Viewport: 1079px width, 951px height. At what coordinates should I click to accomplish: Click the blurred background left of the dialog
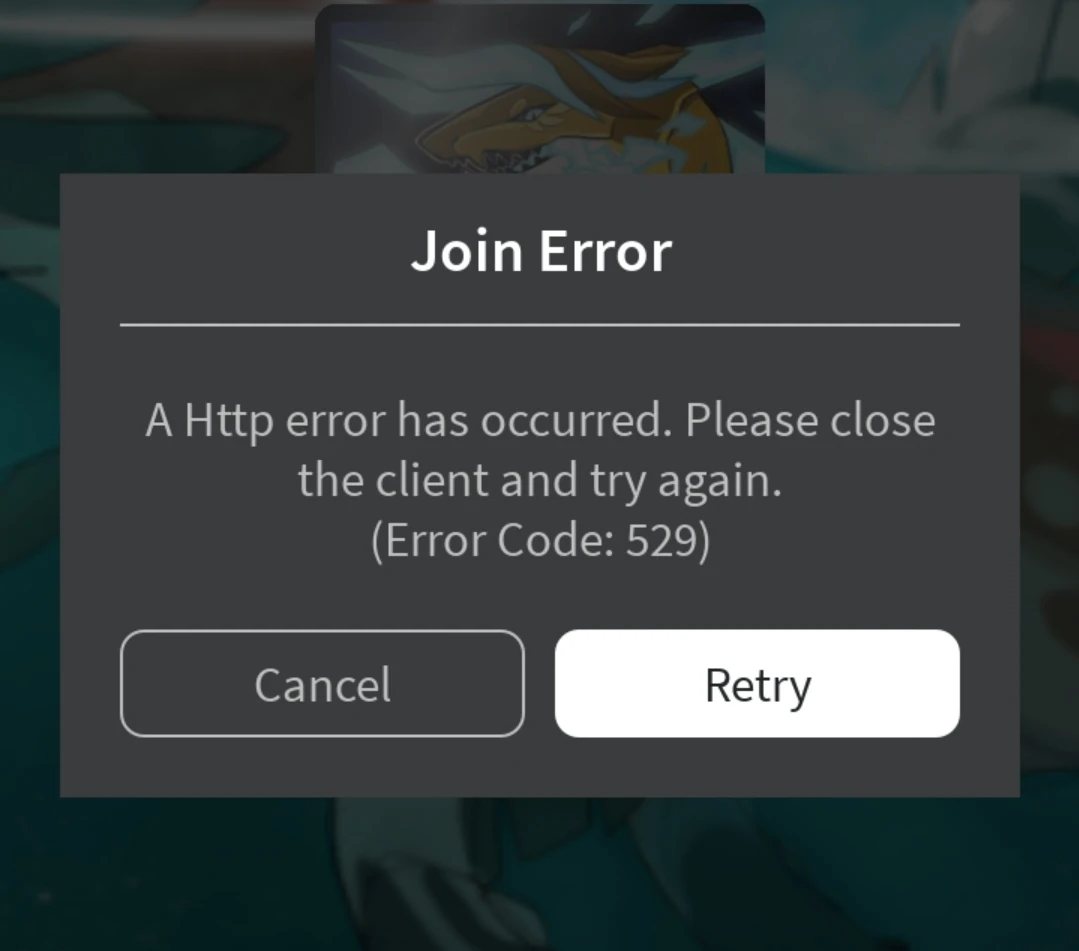[30, 482]
